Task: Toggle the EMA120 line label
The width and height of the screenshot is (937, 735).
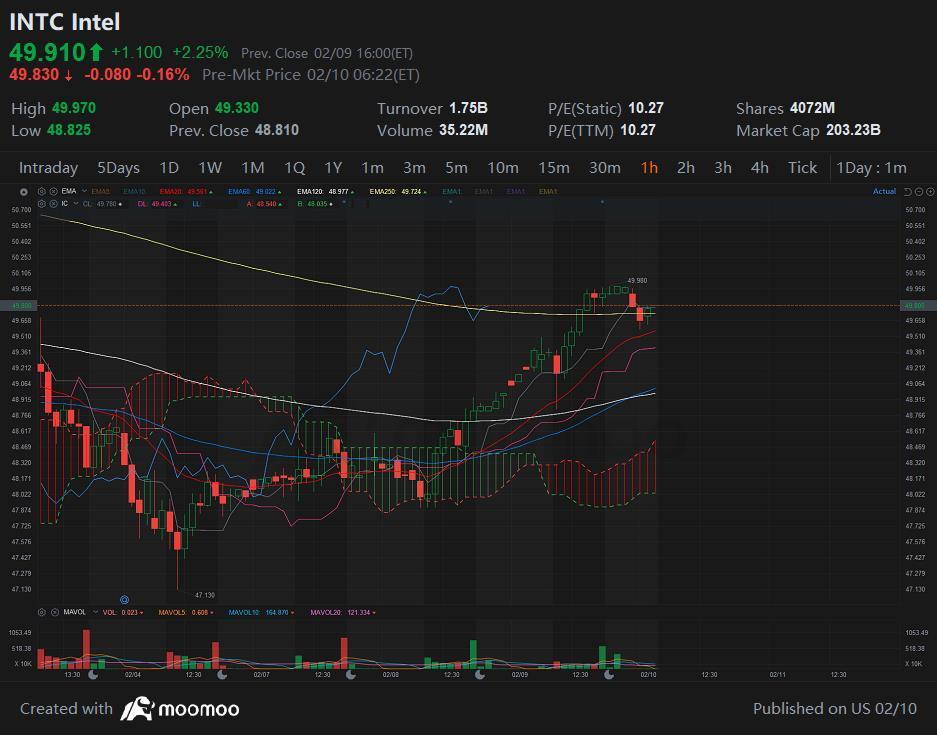Action: point(326,191)
